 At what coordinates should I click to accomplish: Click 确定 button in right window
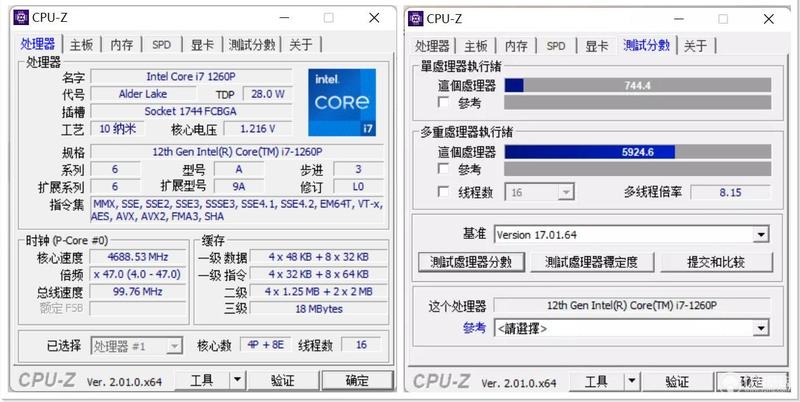(752, 381)
